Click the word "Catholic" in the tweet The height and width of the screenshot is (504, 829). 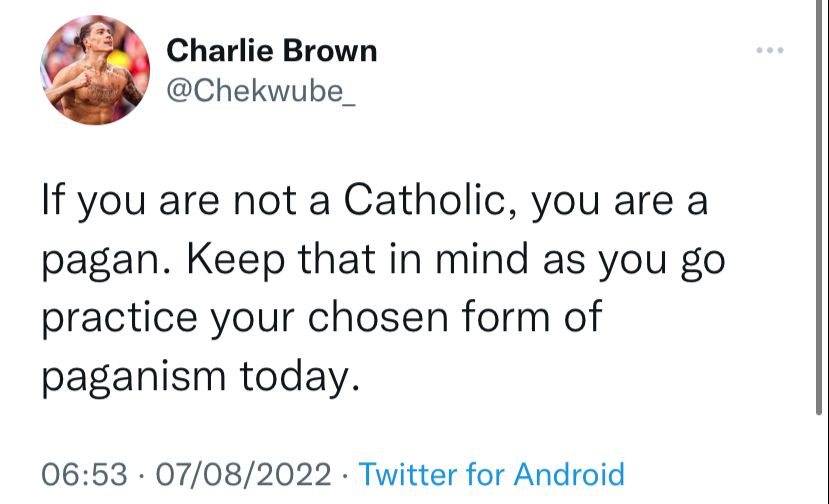coord(426,201)
